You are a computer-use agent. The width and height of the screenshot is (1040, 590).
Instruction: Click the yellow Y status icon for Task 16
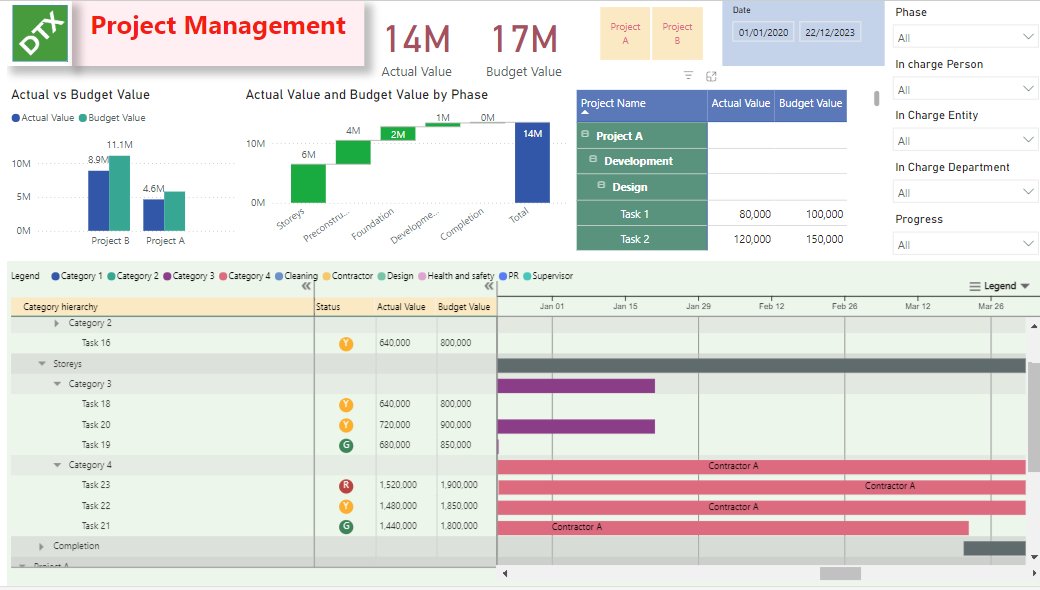[346, 343]
